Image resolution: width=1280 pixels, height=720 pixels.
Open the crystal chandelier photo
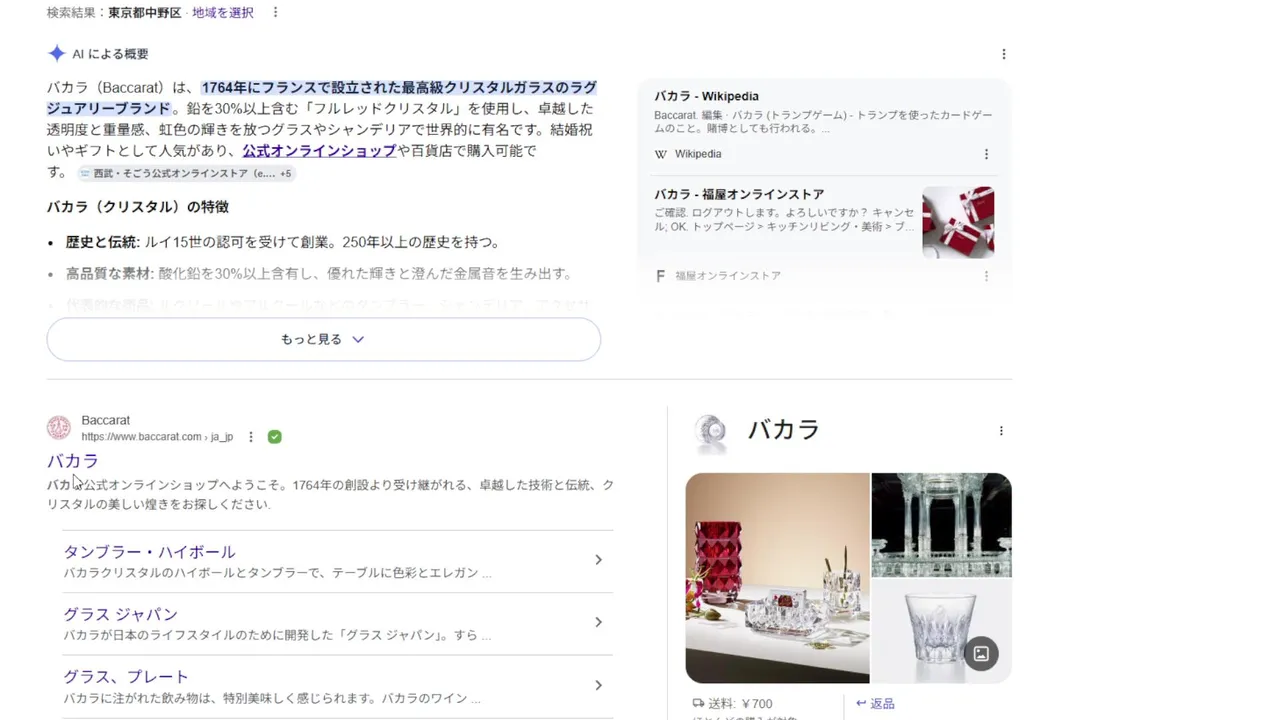tap(942, 525)
